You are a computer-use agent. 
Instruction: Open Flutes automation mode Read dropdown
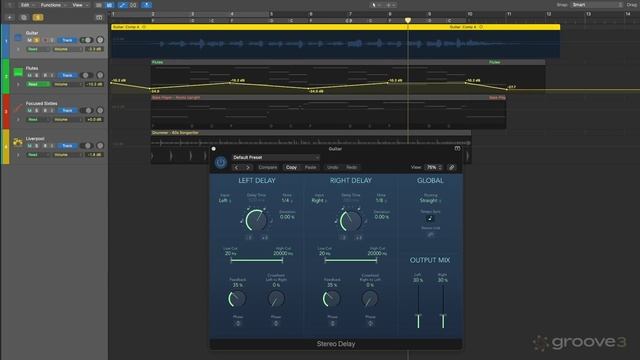(38, 84)
